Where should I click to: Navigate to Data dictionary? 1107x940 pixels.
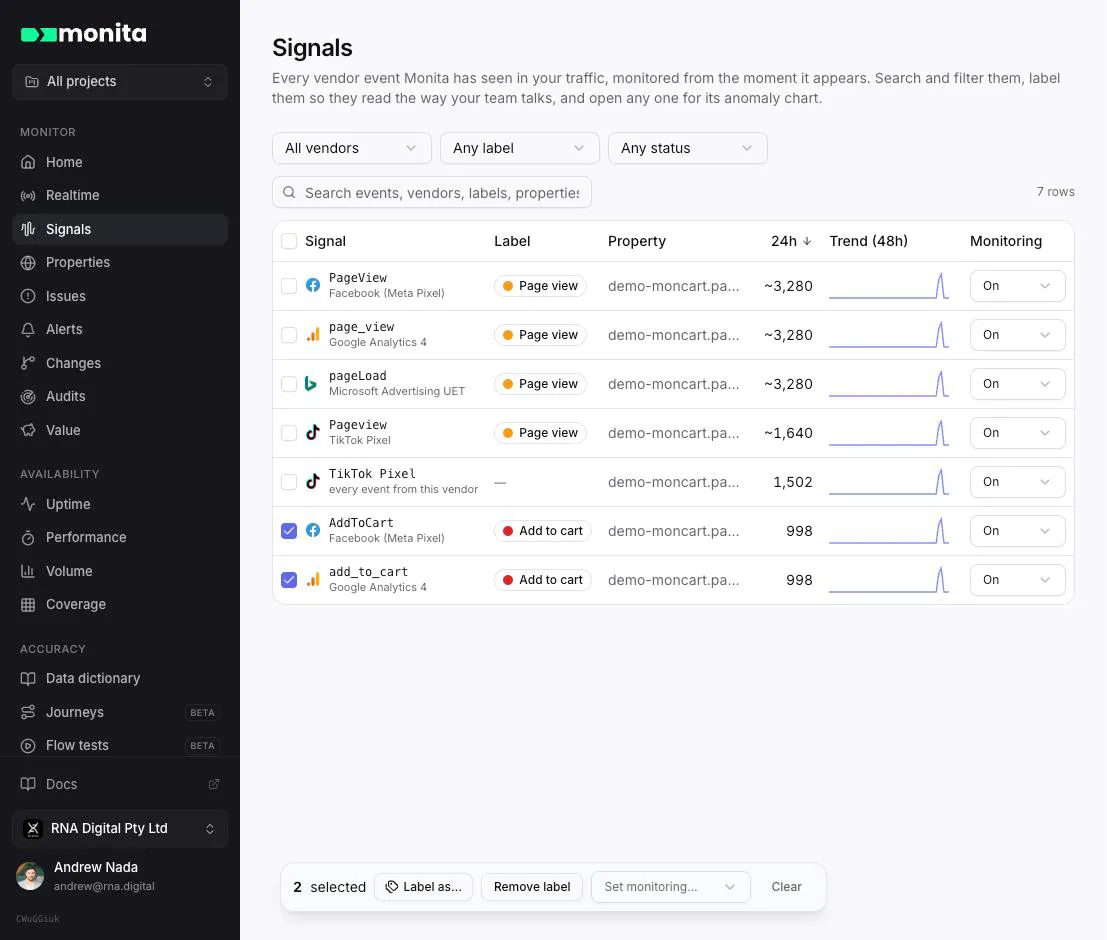120,679
